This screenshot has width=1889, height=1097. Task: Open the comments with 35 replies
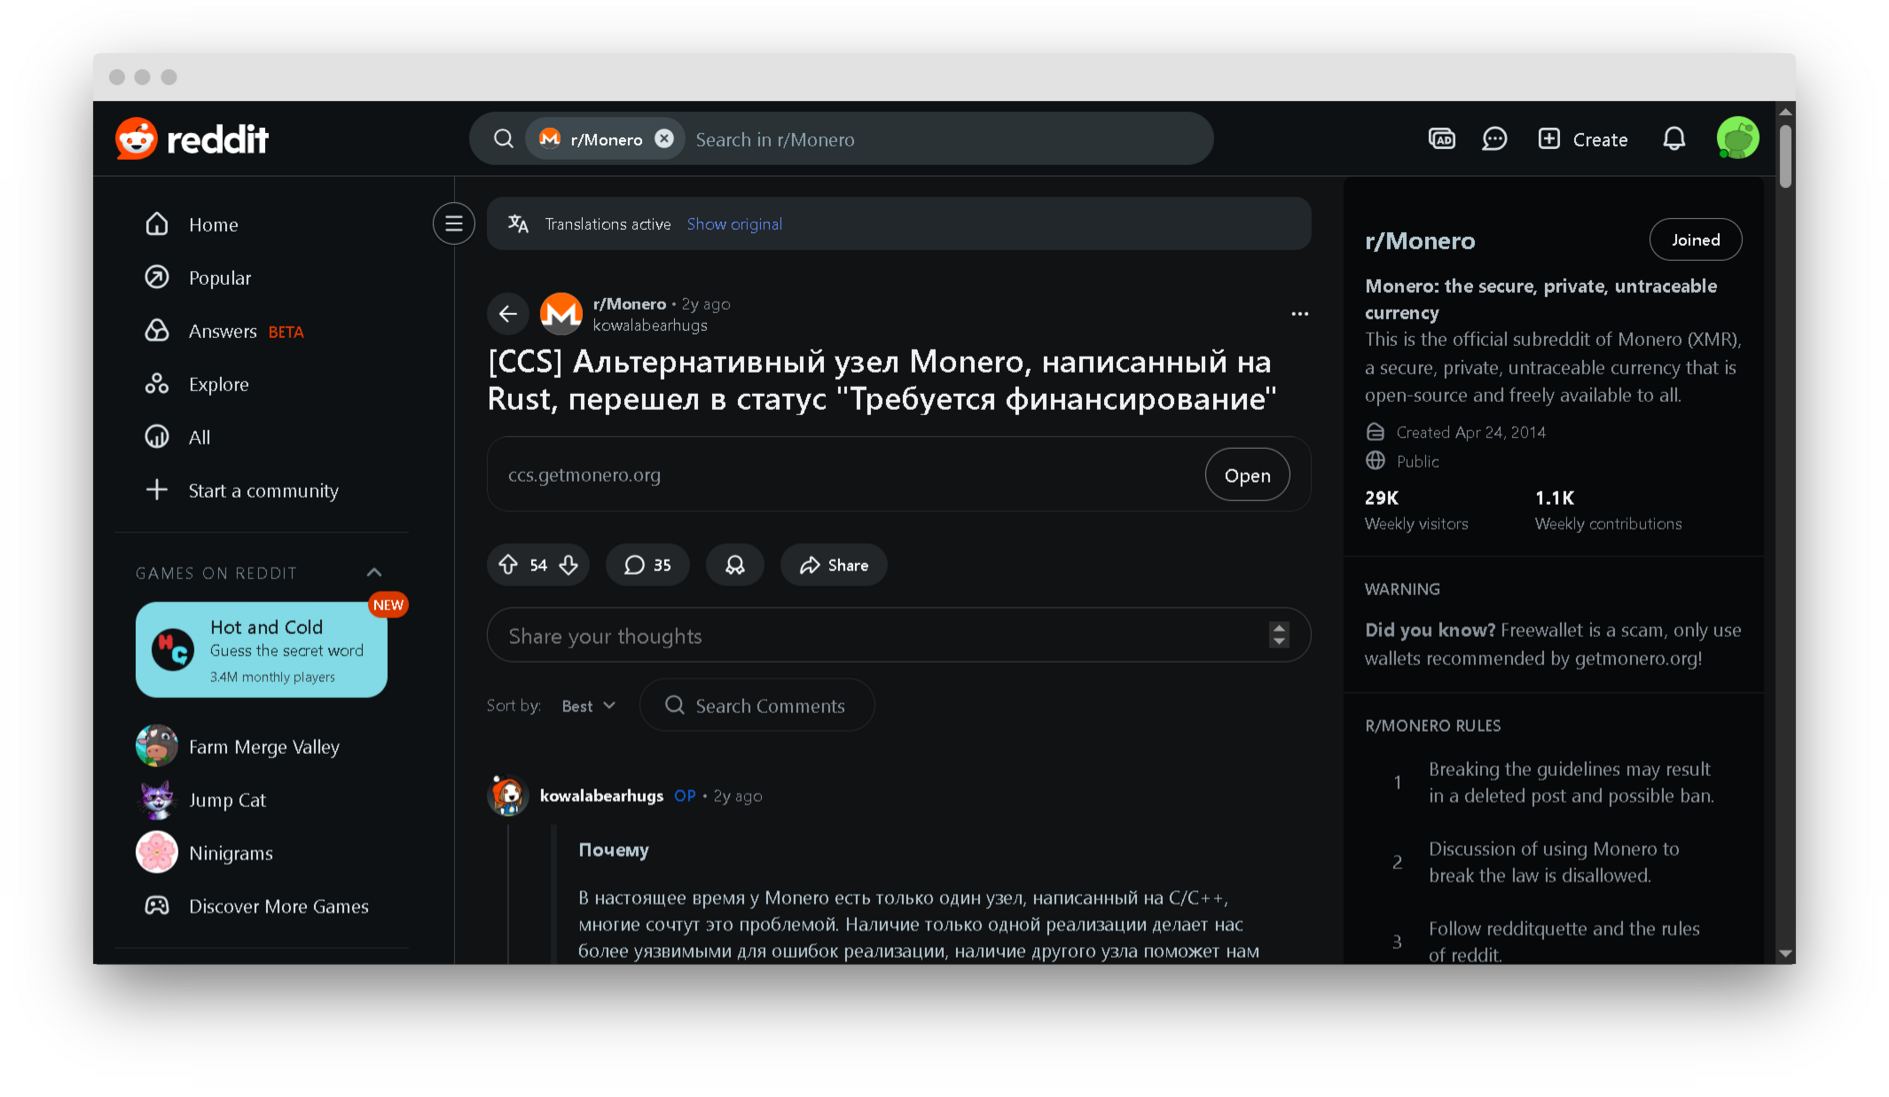point(647,565)
